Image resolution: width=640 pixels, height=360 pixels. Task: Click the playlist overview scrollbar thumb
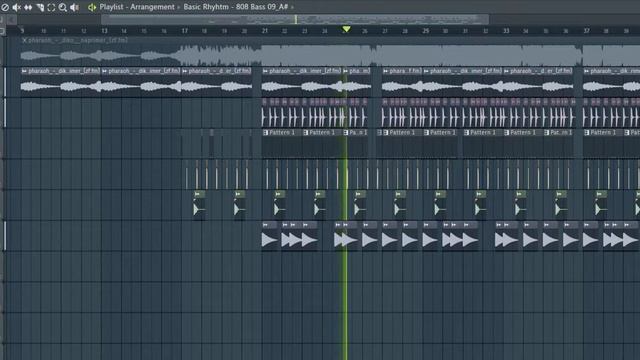click(x=295, y=19)
